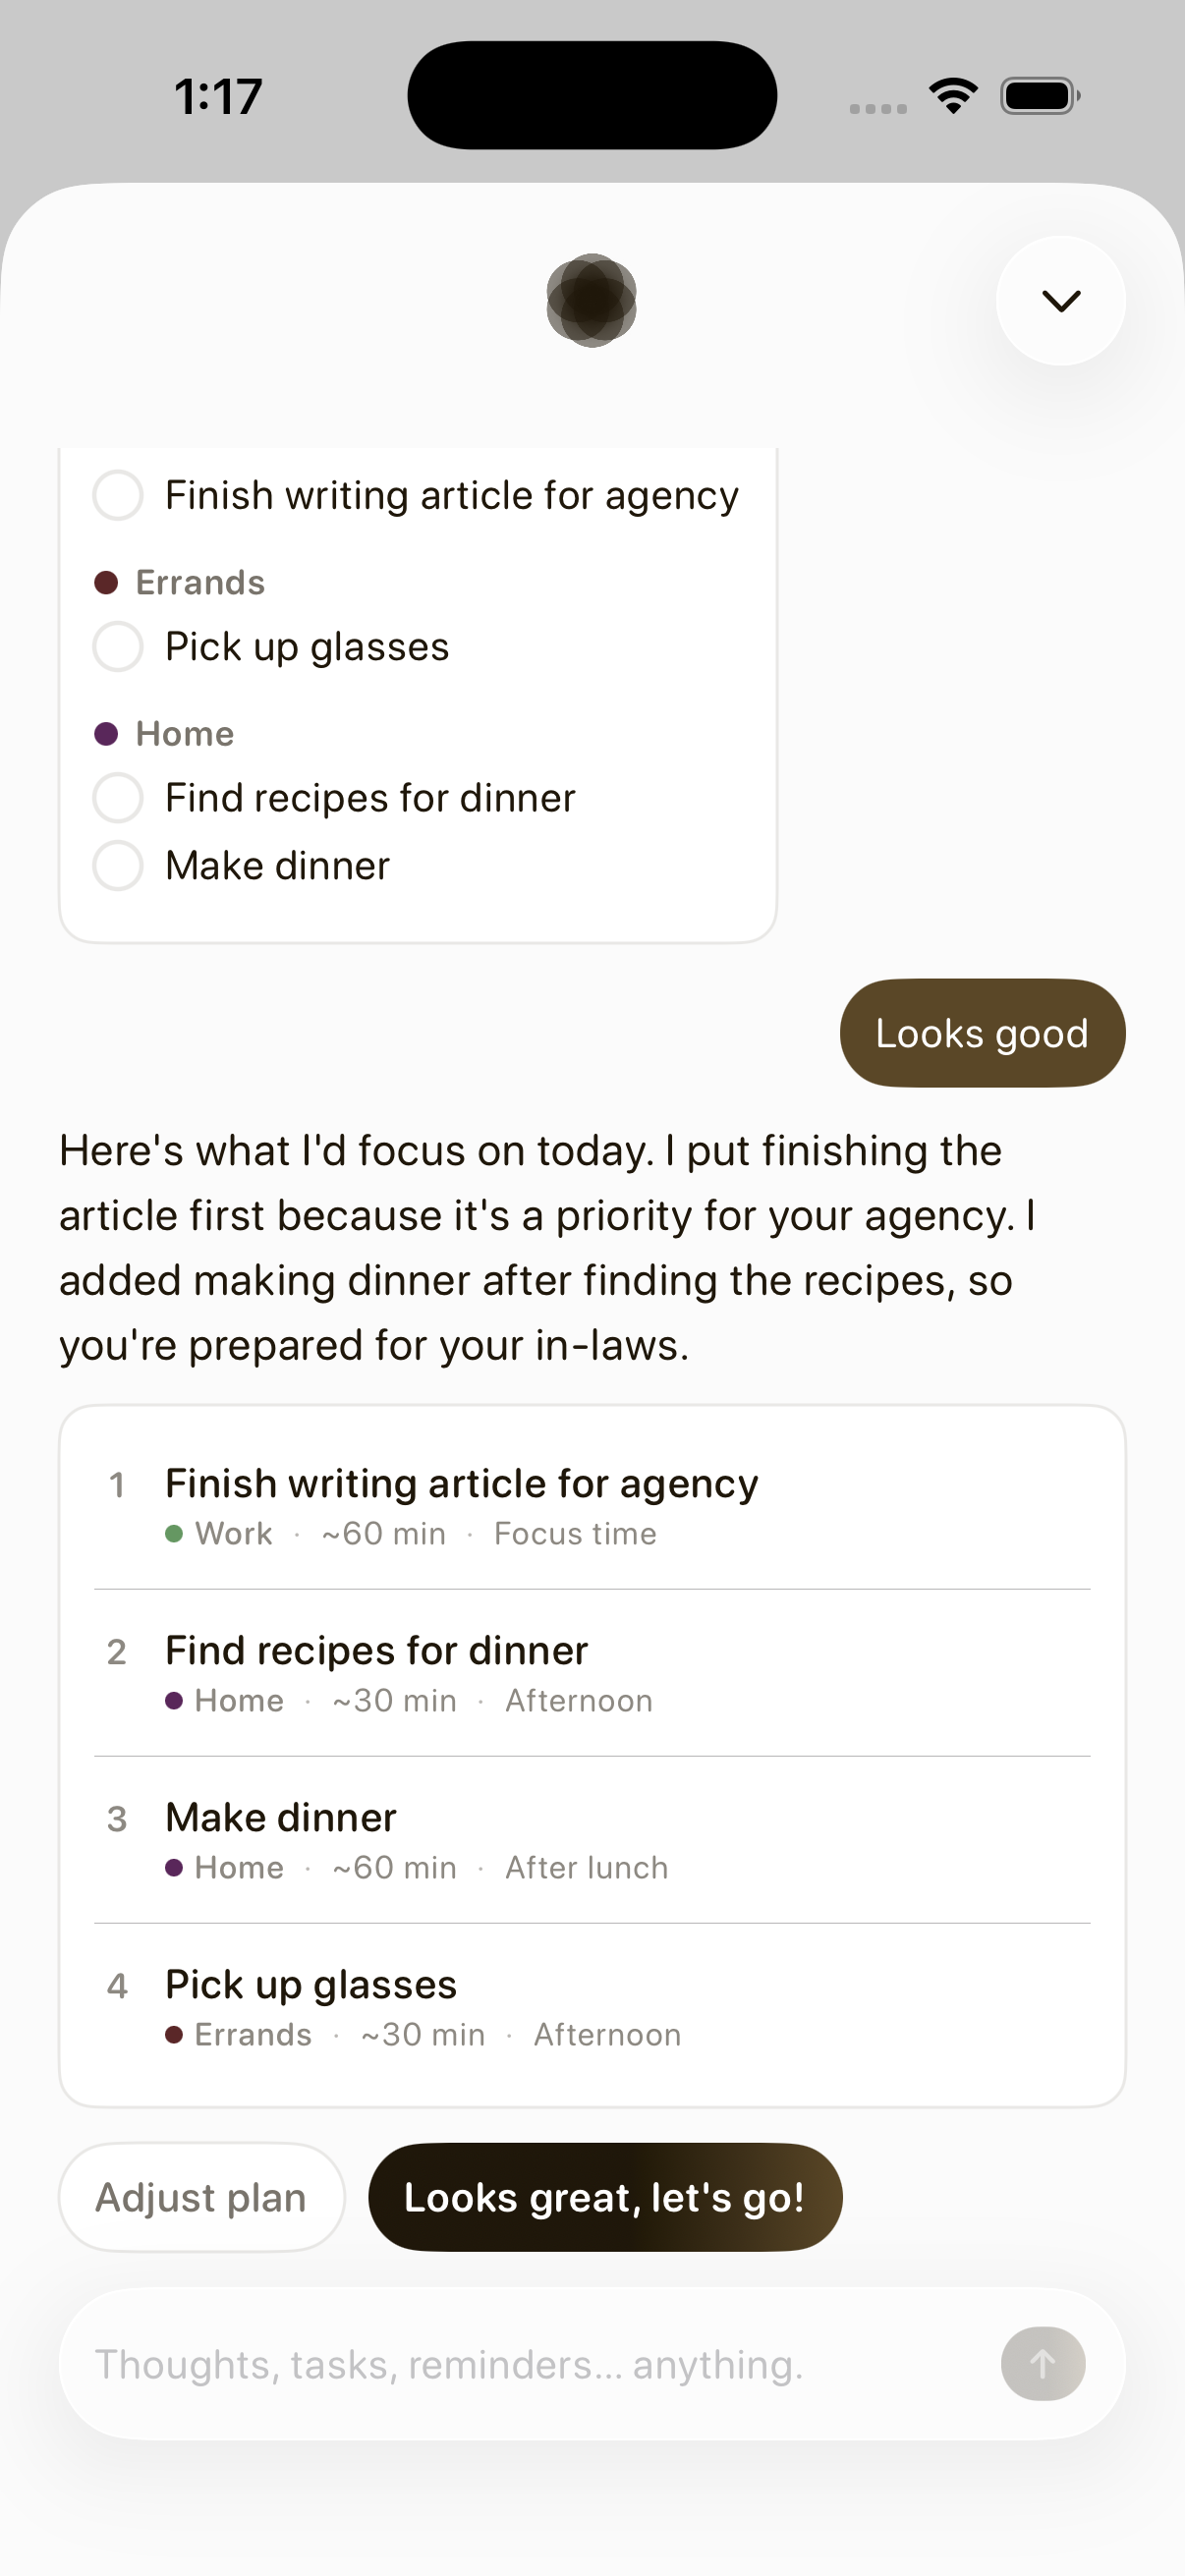Collapse the chat with the chevron button
The height and width of the screenshot is (2576, 1185).
coord(1060,300)
